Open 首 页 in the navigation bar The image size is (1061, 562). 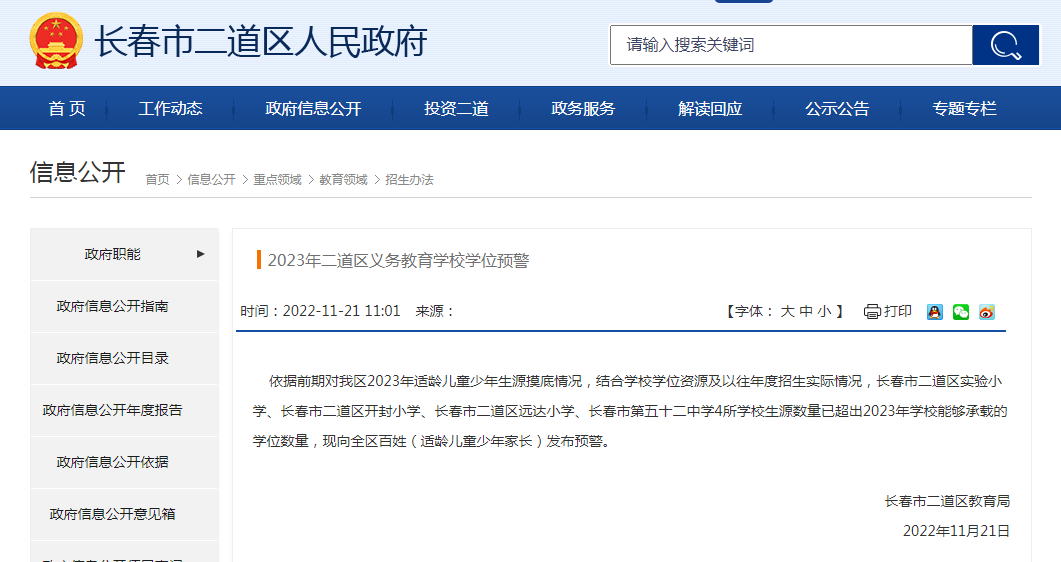coord(67,108)
